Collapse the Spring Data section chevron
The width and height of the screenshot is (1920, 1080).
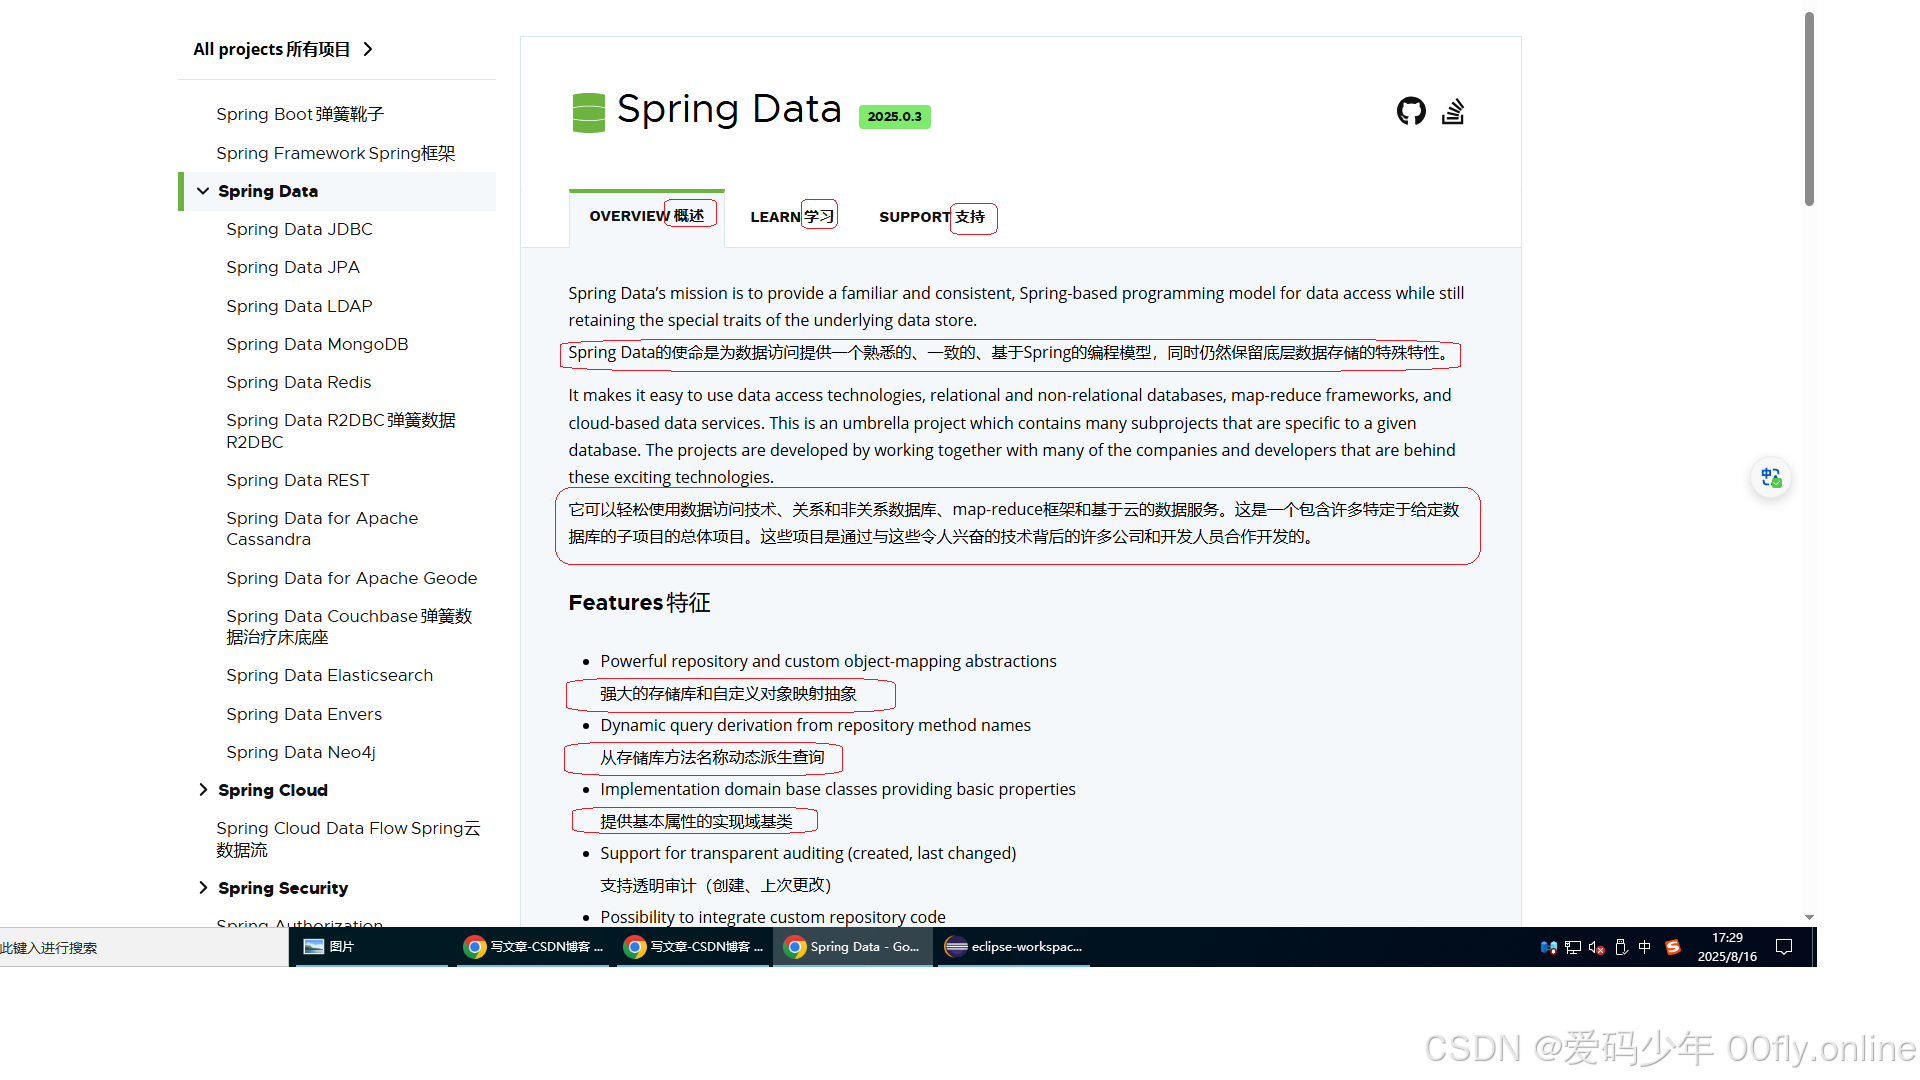pyautogui.click(x=203, y=191)
